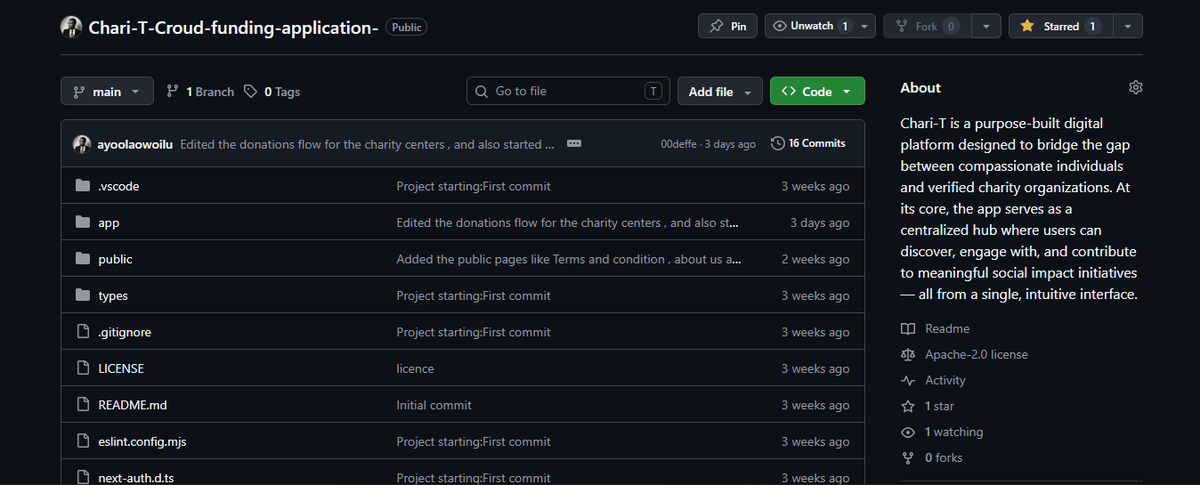Screen dimensions: 1200x485
Task: Click the 'Initial commit' message for README.md
Action: pos(434,405)
